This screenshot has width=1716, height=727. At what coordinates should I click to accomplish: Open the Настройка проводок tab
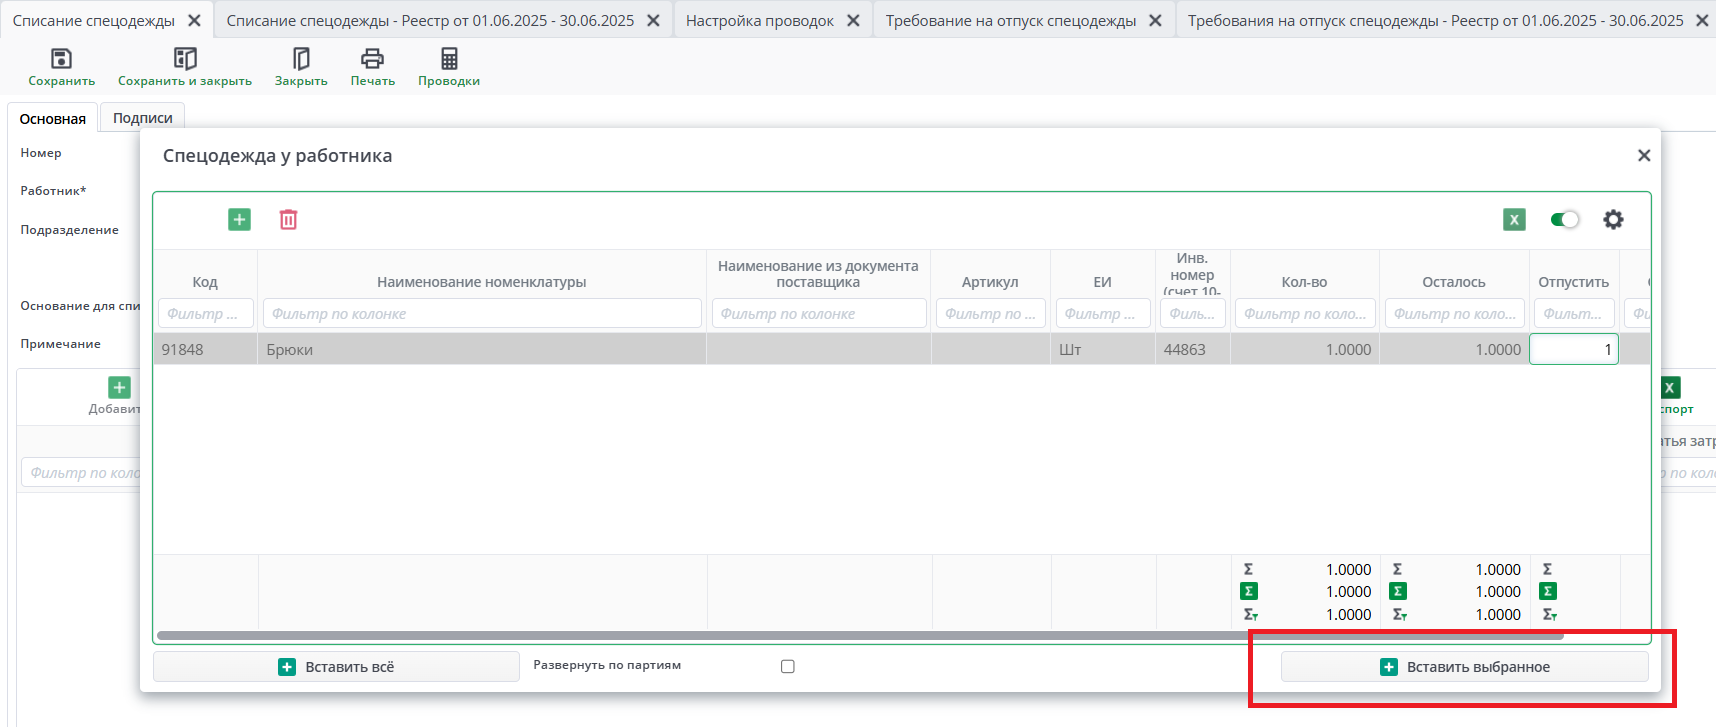759,20
